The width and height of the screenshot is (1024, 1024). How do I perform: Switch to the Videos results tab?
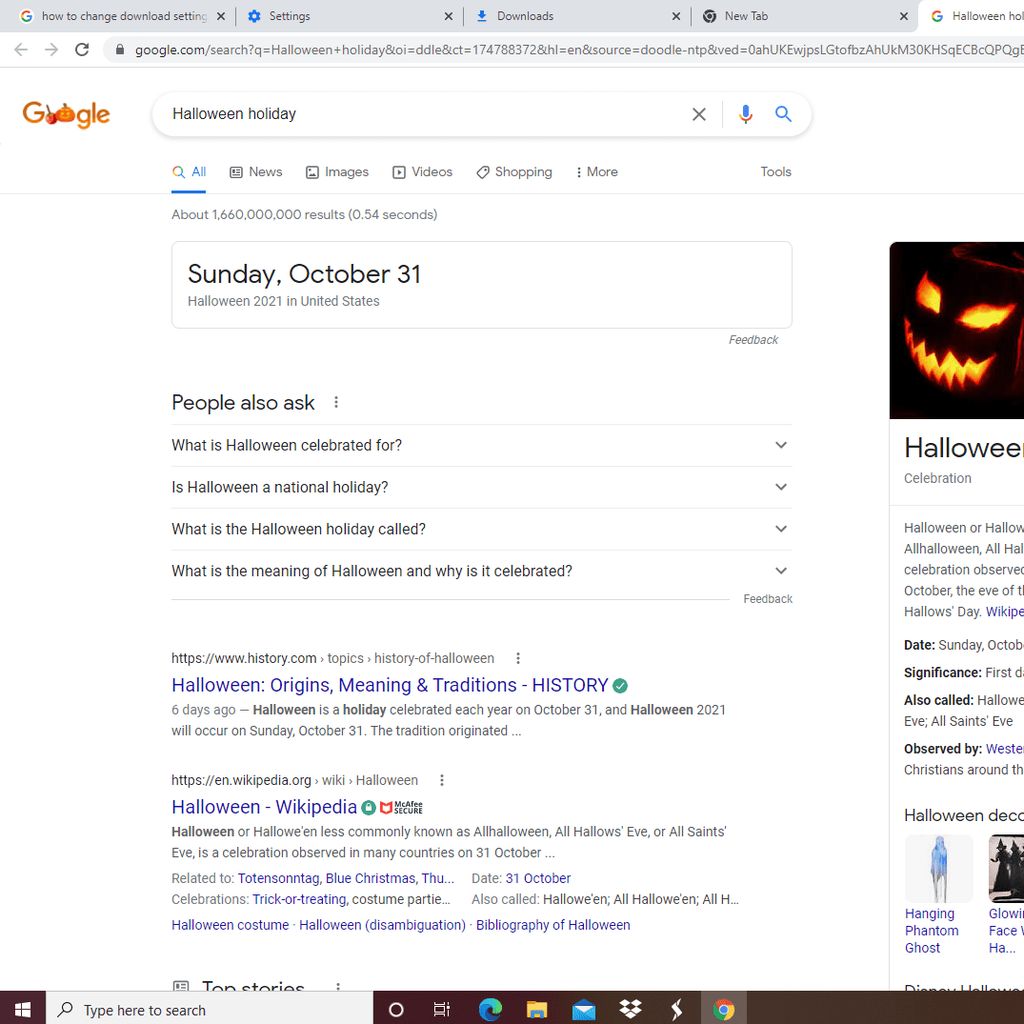coord(422,172)
